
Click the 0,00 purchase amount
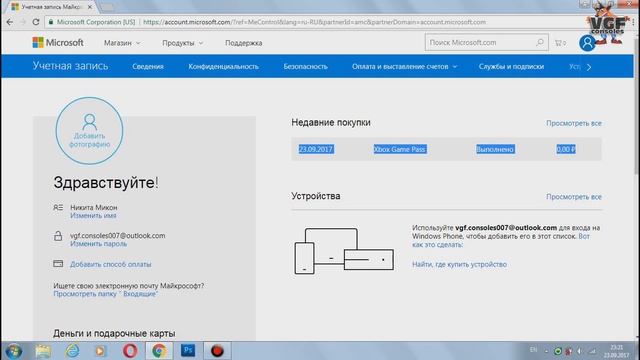click(x=566, y=149)
